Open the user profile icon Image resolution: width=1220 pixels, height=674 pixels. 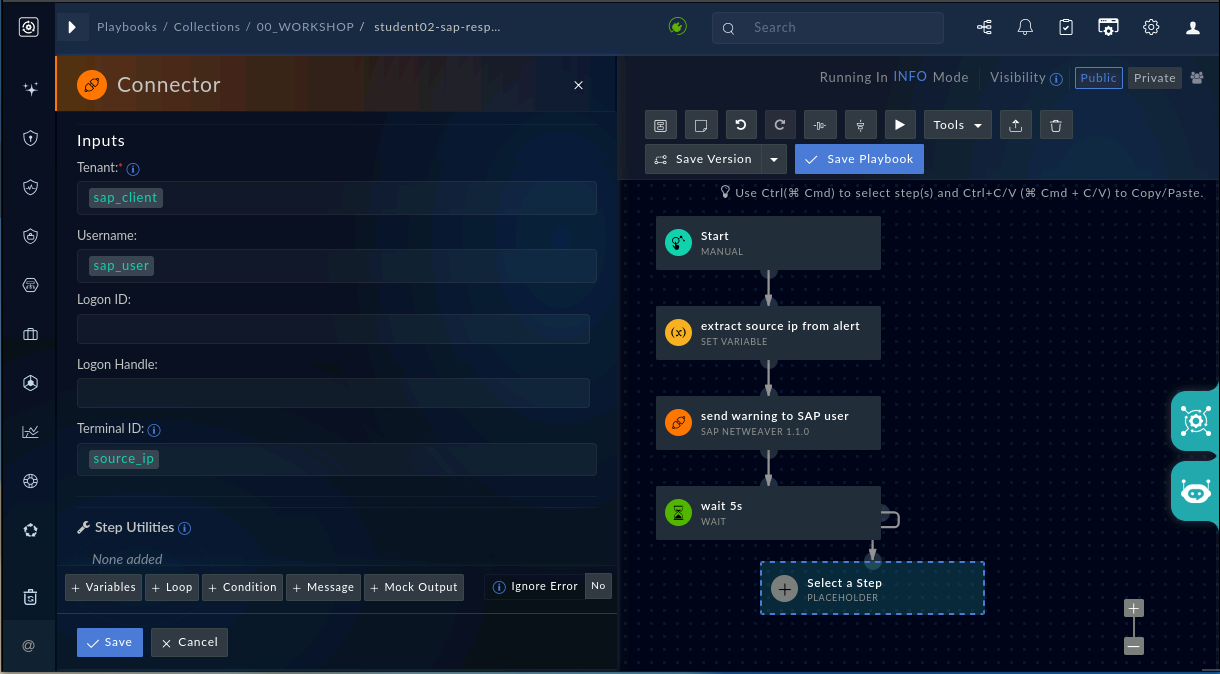pos(1193,28)
